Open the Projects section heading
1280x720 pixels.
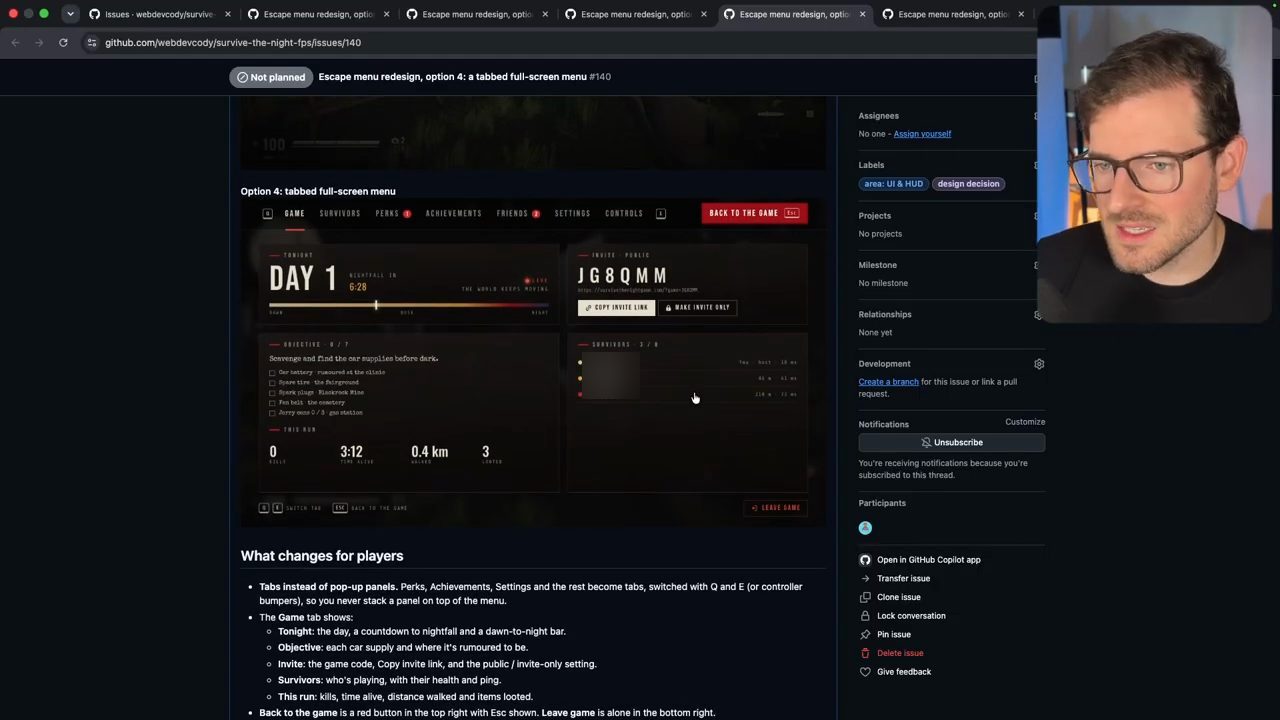(874, 216)
